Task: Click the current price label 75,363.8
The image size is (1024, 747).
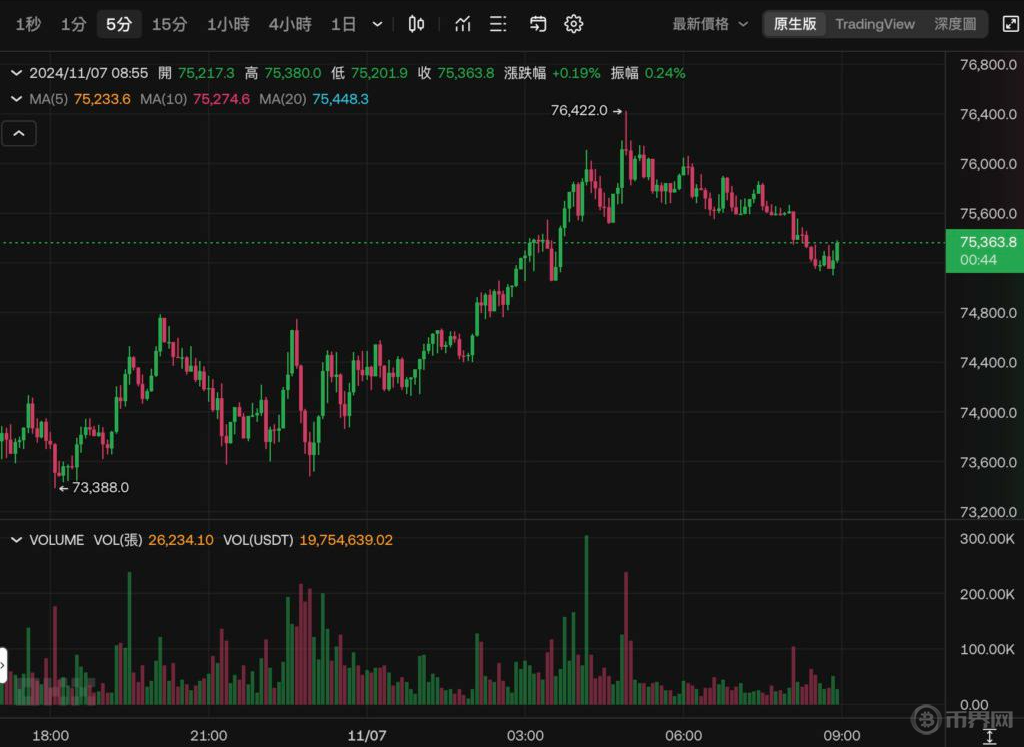Action: (986, 242)
